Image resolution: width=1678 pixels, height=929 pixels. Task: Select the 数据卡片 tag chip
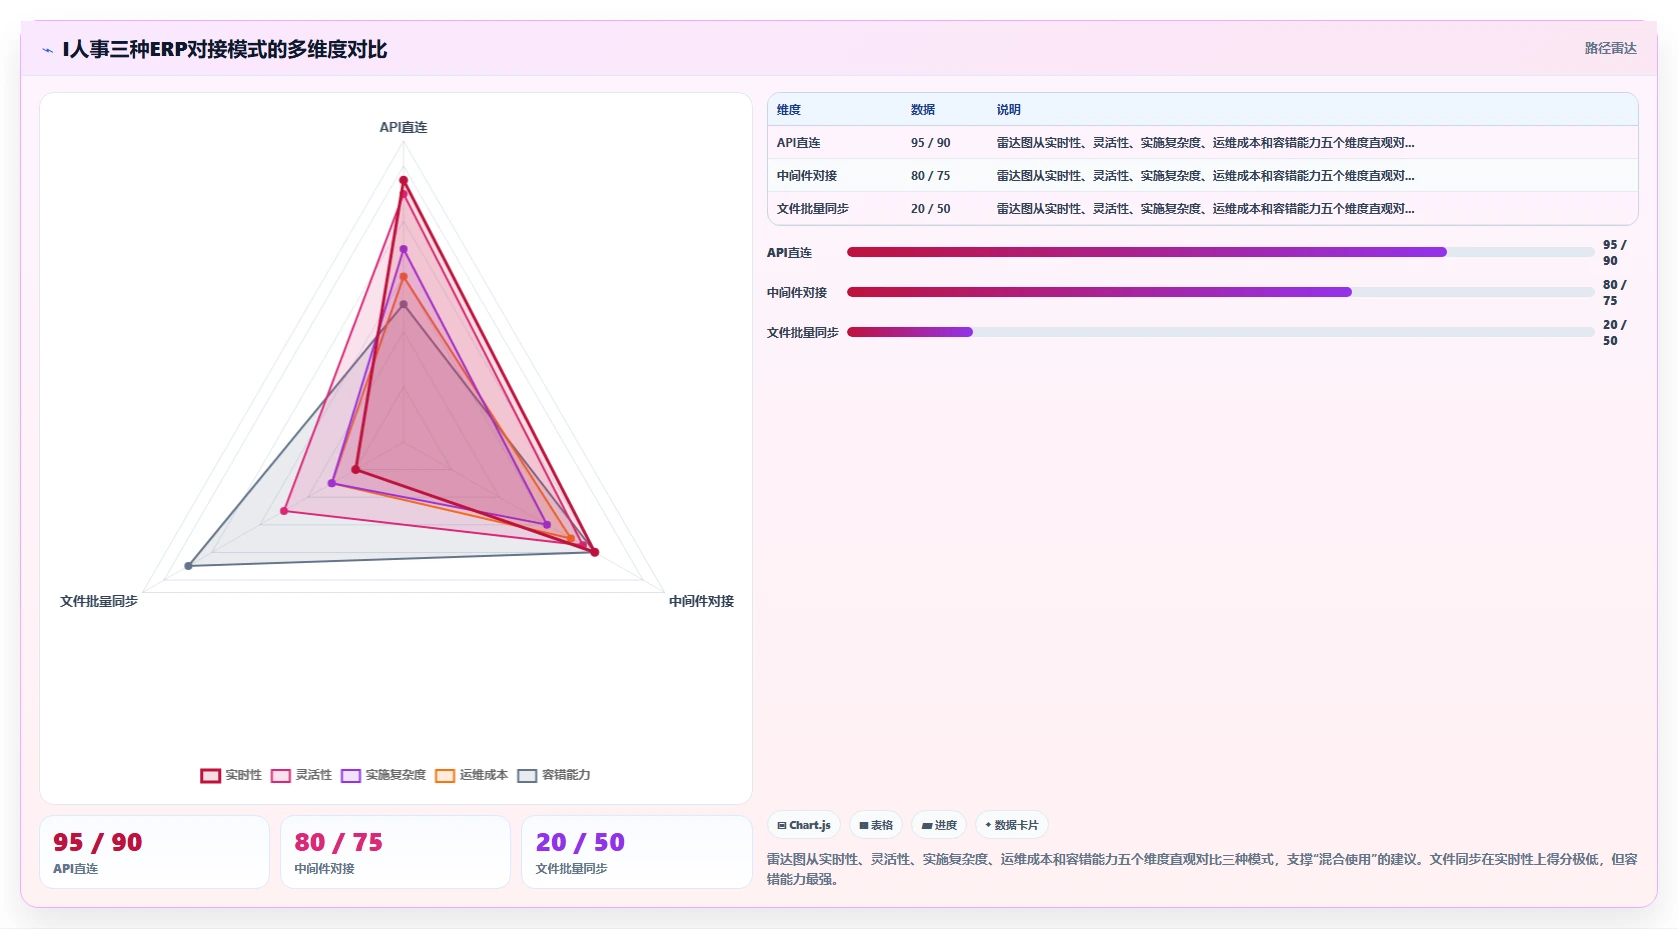(x=1012, y=825)
